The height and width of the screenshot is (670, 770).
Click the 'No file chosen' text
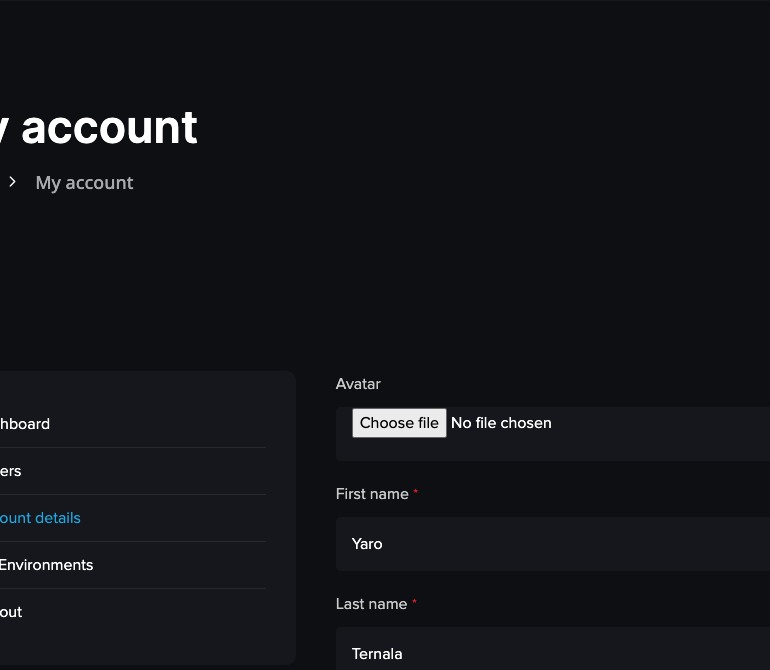pos(501,423)
